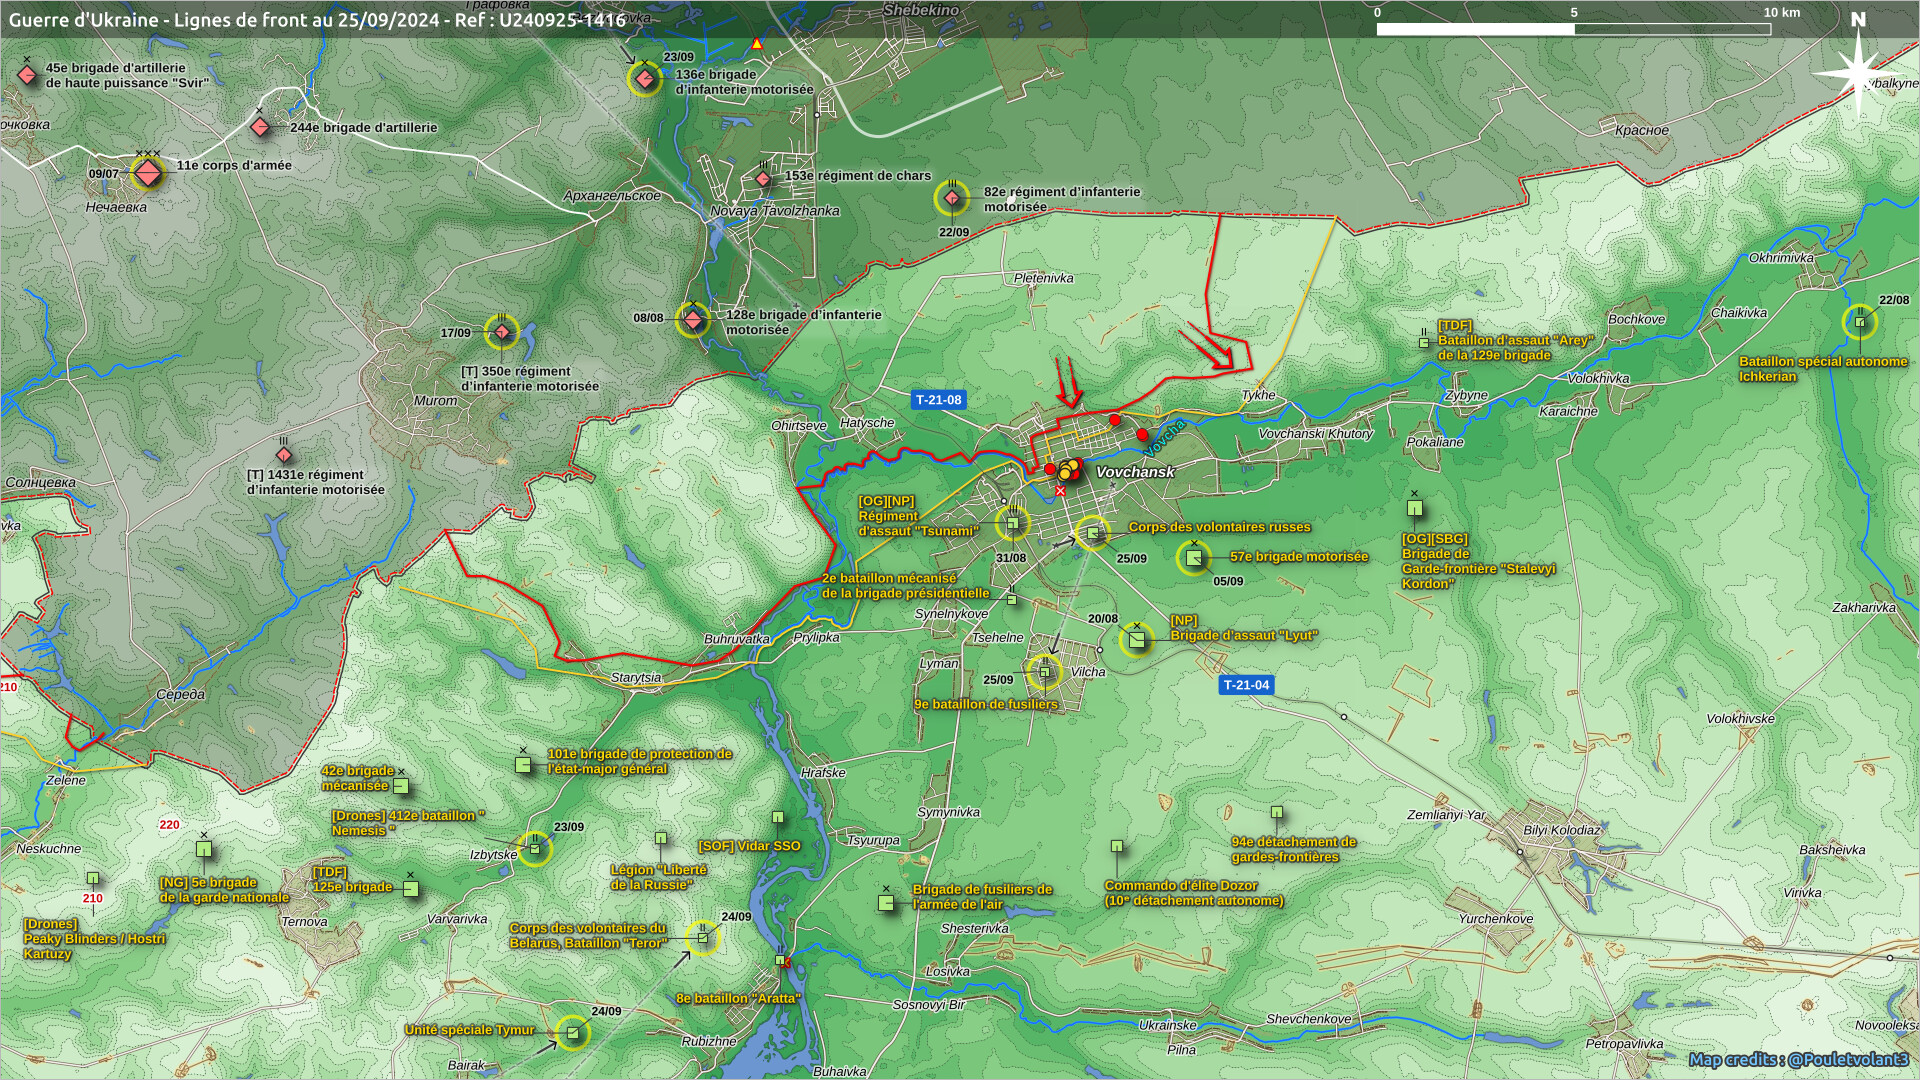Select the 244e brigade d'artillerie unit icon
1920x1080 pixels.
point(260,127)
